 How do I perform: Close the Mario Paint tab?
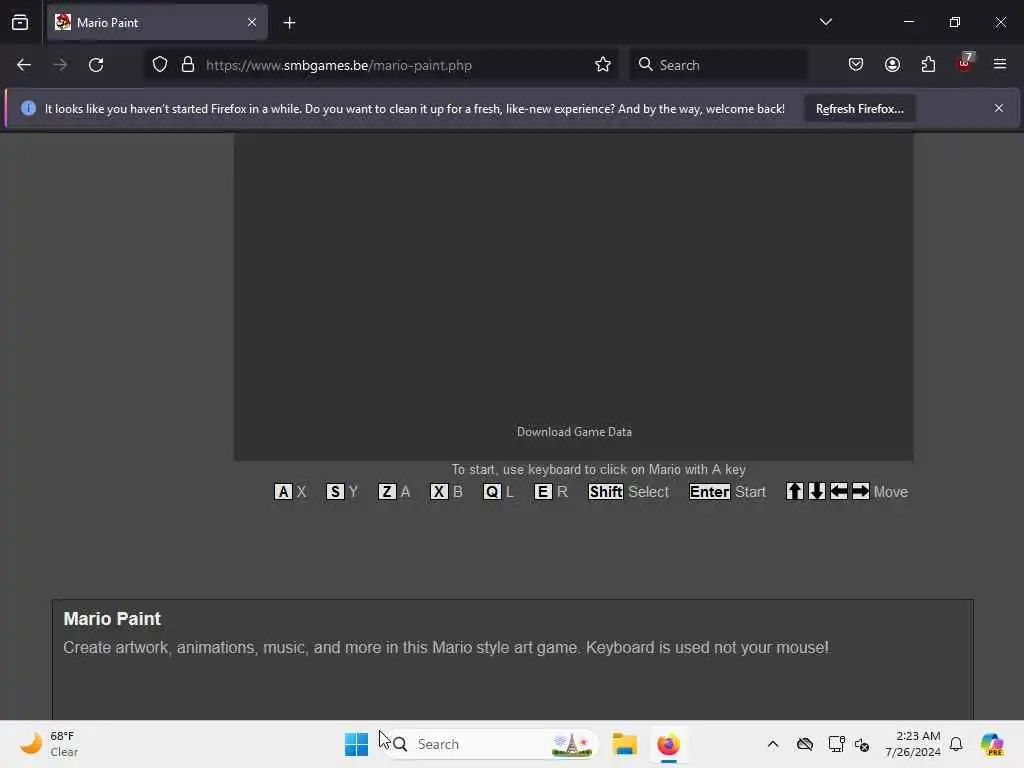tap(252, 23)
